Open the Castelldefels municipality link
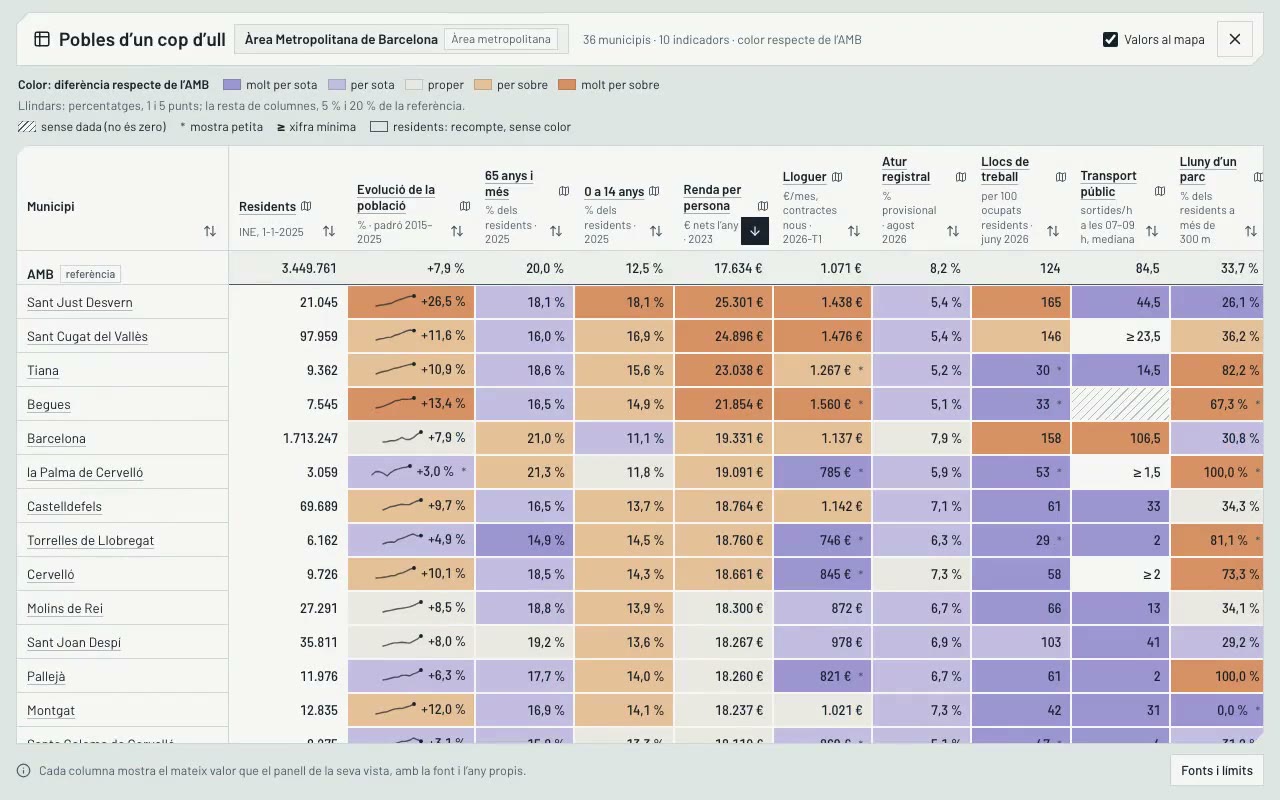 click(x=64, y=506)
